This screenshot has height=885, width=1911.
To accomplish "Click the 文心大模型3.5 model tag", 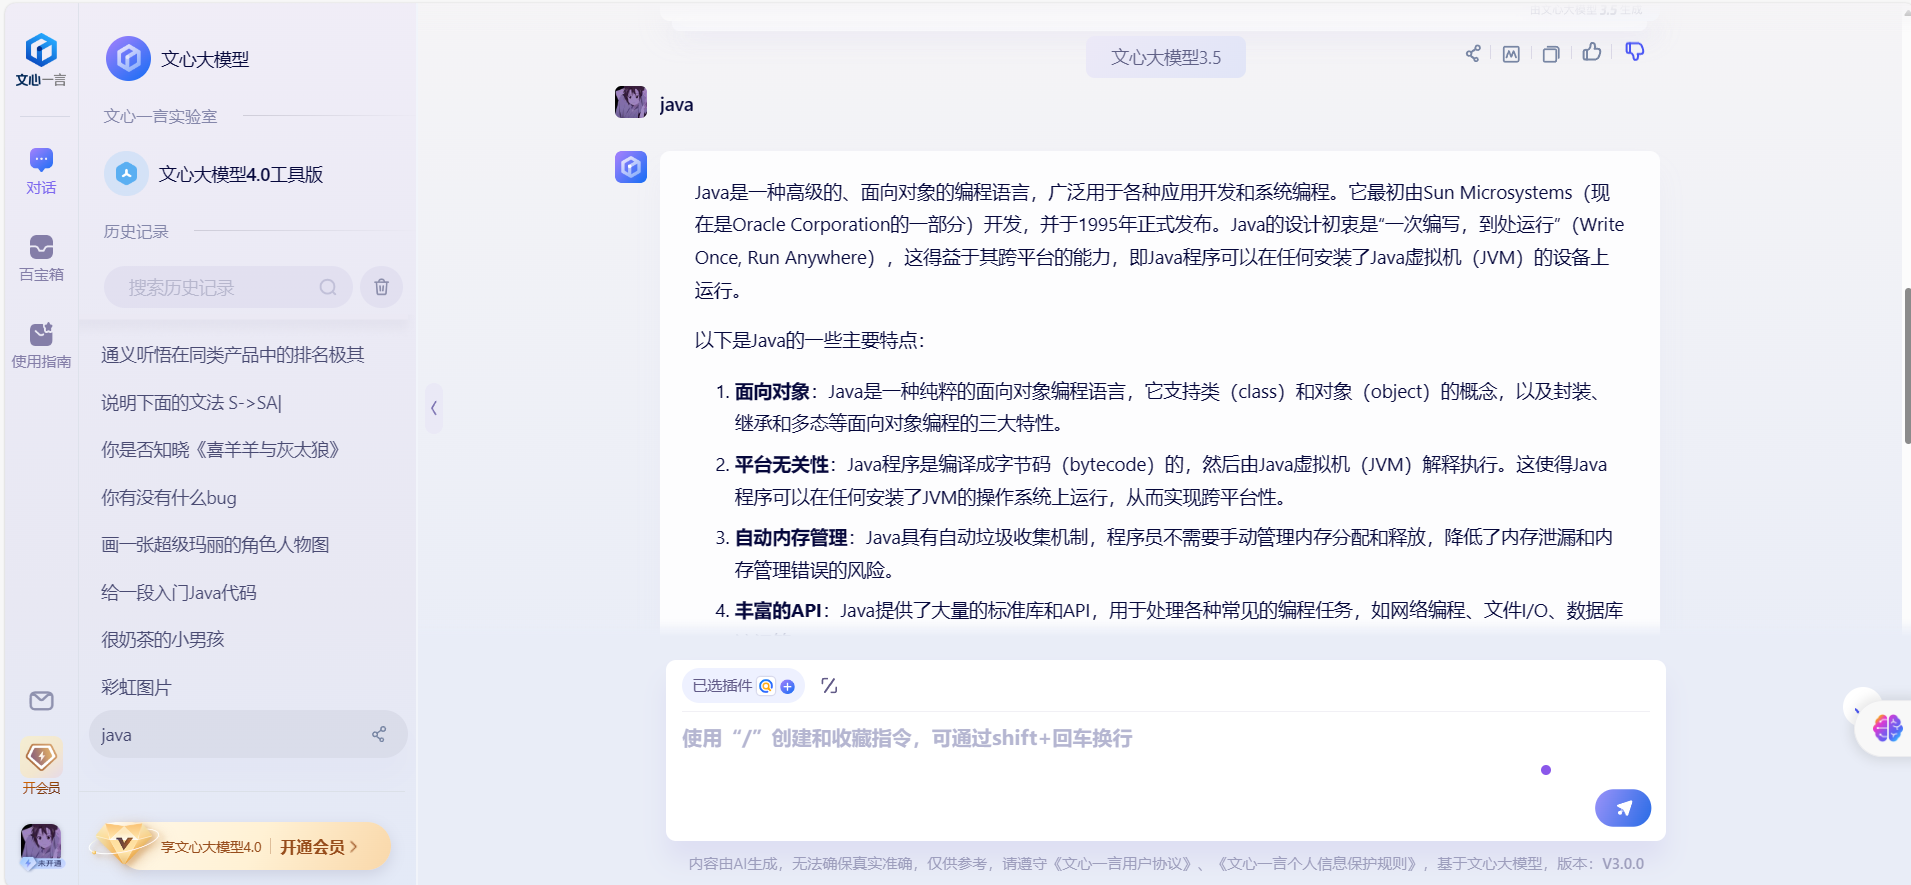I will point(1166,58).
